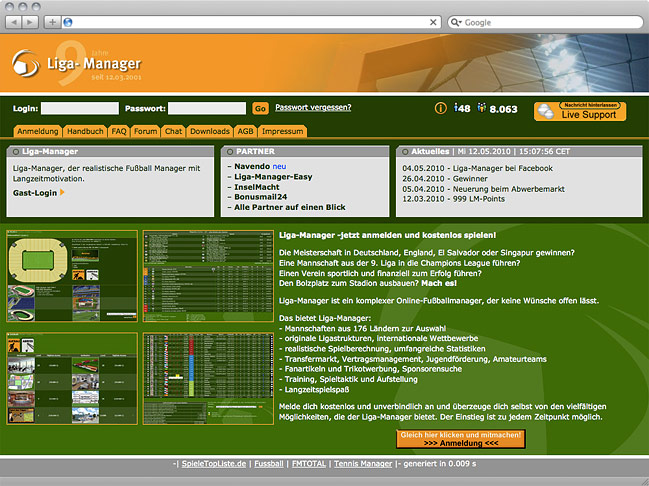Click the stadium pitch screenshot thumbnail
Image resolution: width=649 pixels, height=486 pixels.
[72, 276]
